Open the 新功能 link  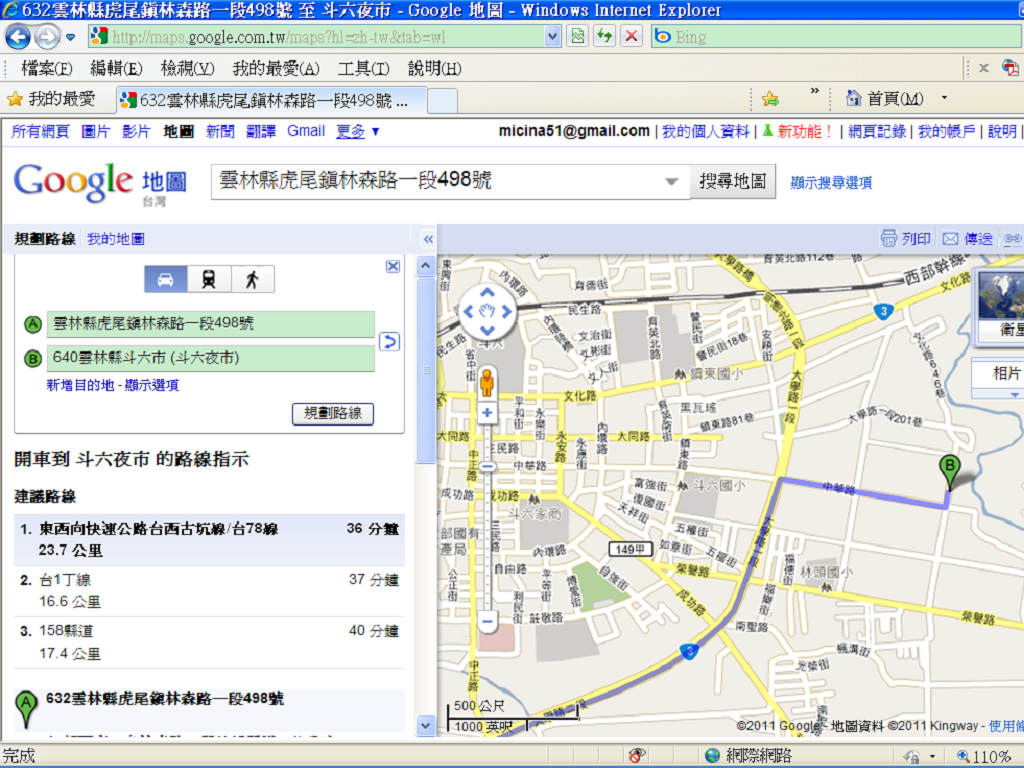click(804, 131)
